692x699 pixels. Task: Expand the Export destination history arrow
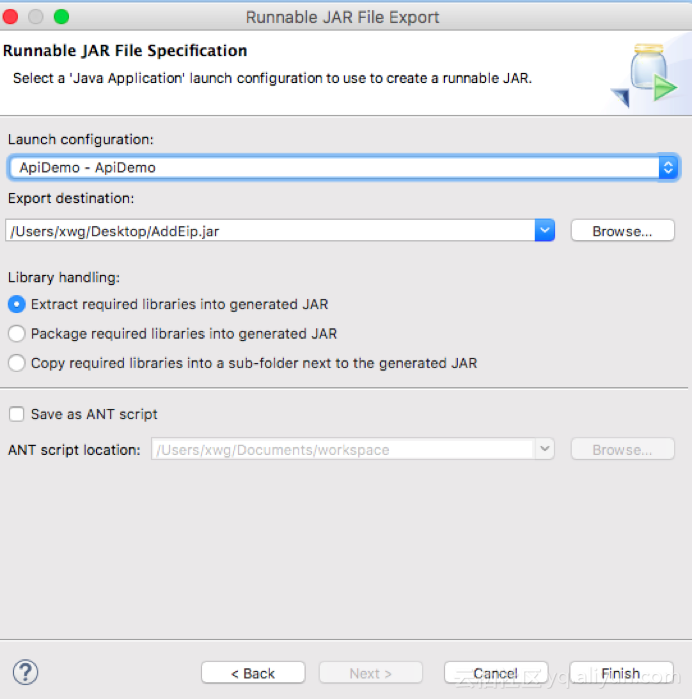[x=544, y=230]
